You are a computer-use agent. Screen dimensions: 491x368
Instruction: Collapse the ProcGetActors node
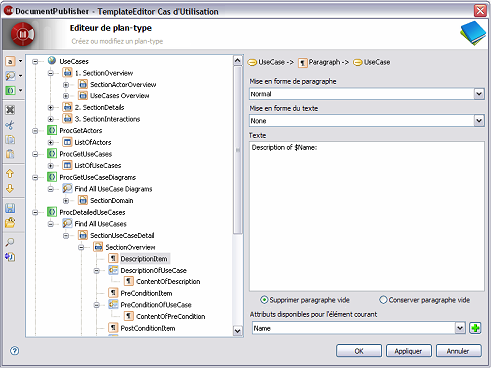point(35,131)
